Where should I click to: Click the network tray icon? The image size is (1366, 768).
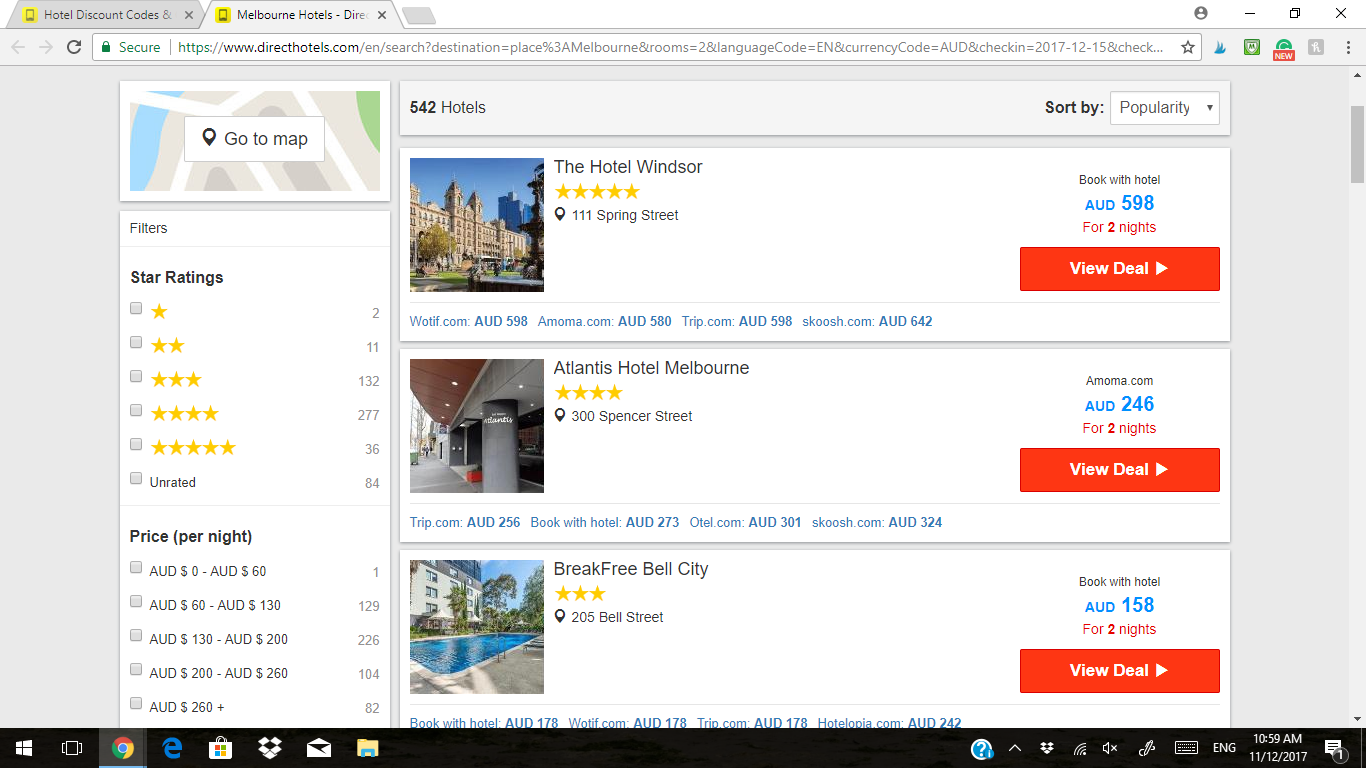click(1080, 748)
